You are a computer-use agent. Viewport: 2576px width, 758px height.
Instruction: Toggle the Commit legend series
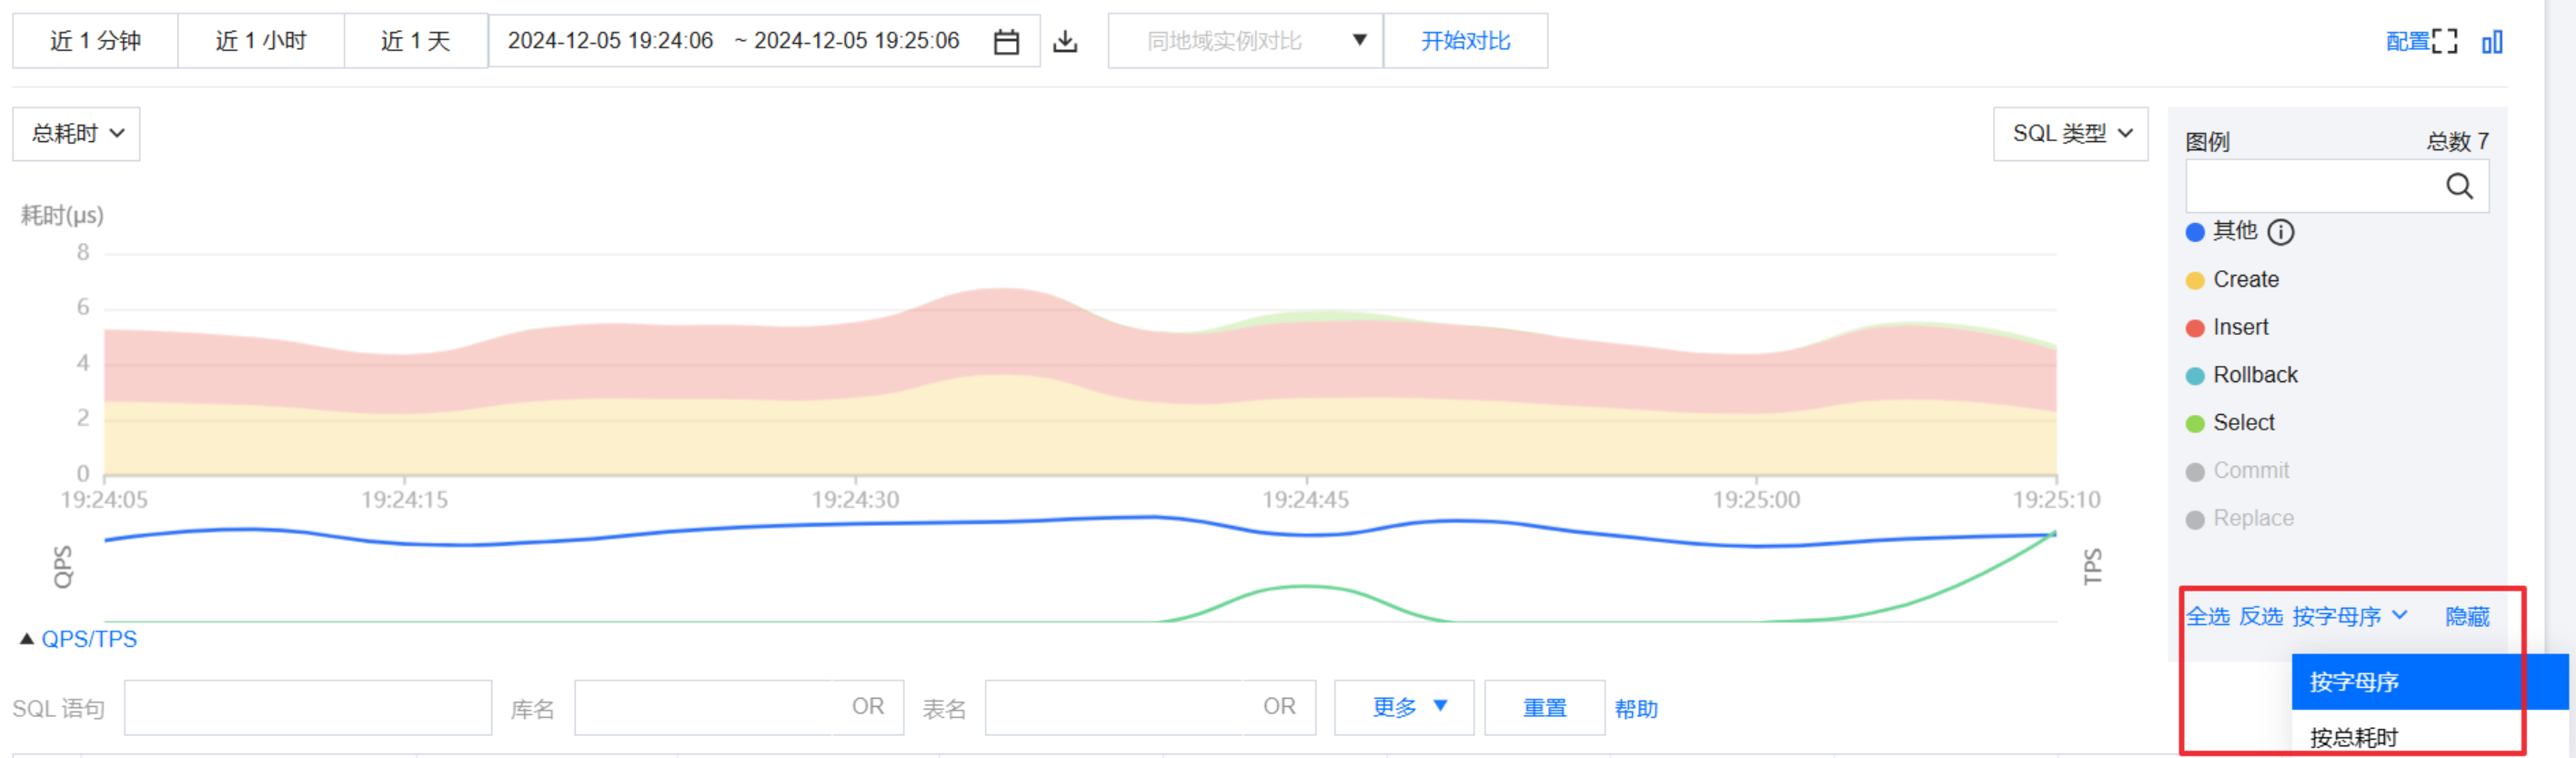(x=2250, y=471)
